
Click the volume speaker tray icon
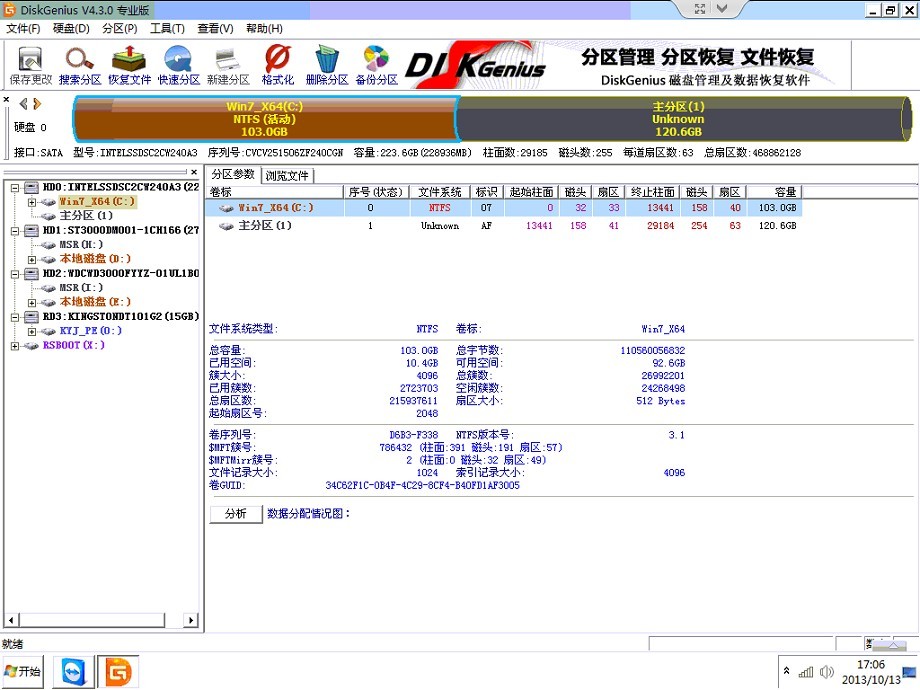pos(827,672)
